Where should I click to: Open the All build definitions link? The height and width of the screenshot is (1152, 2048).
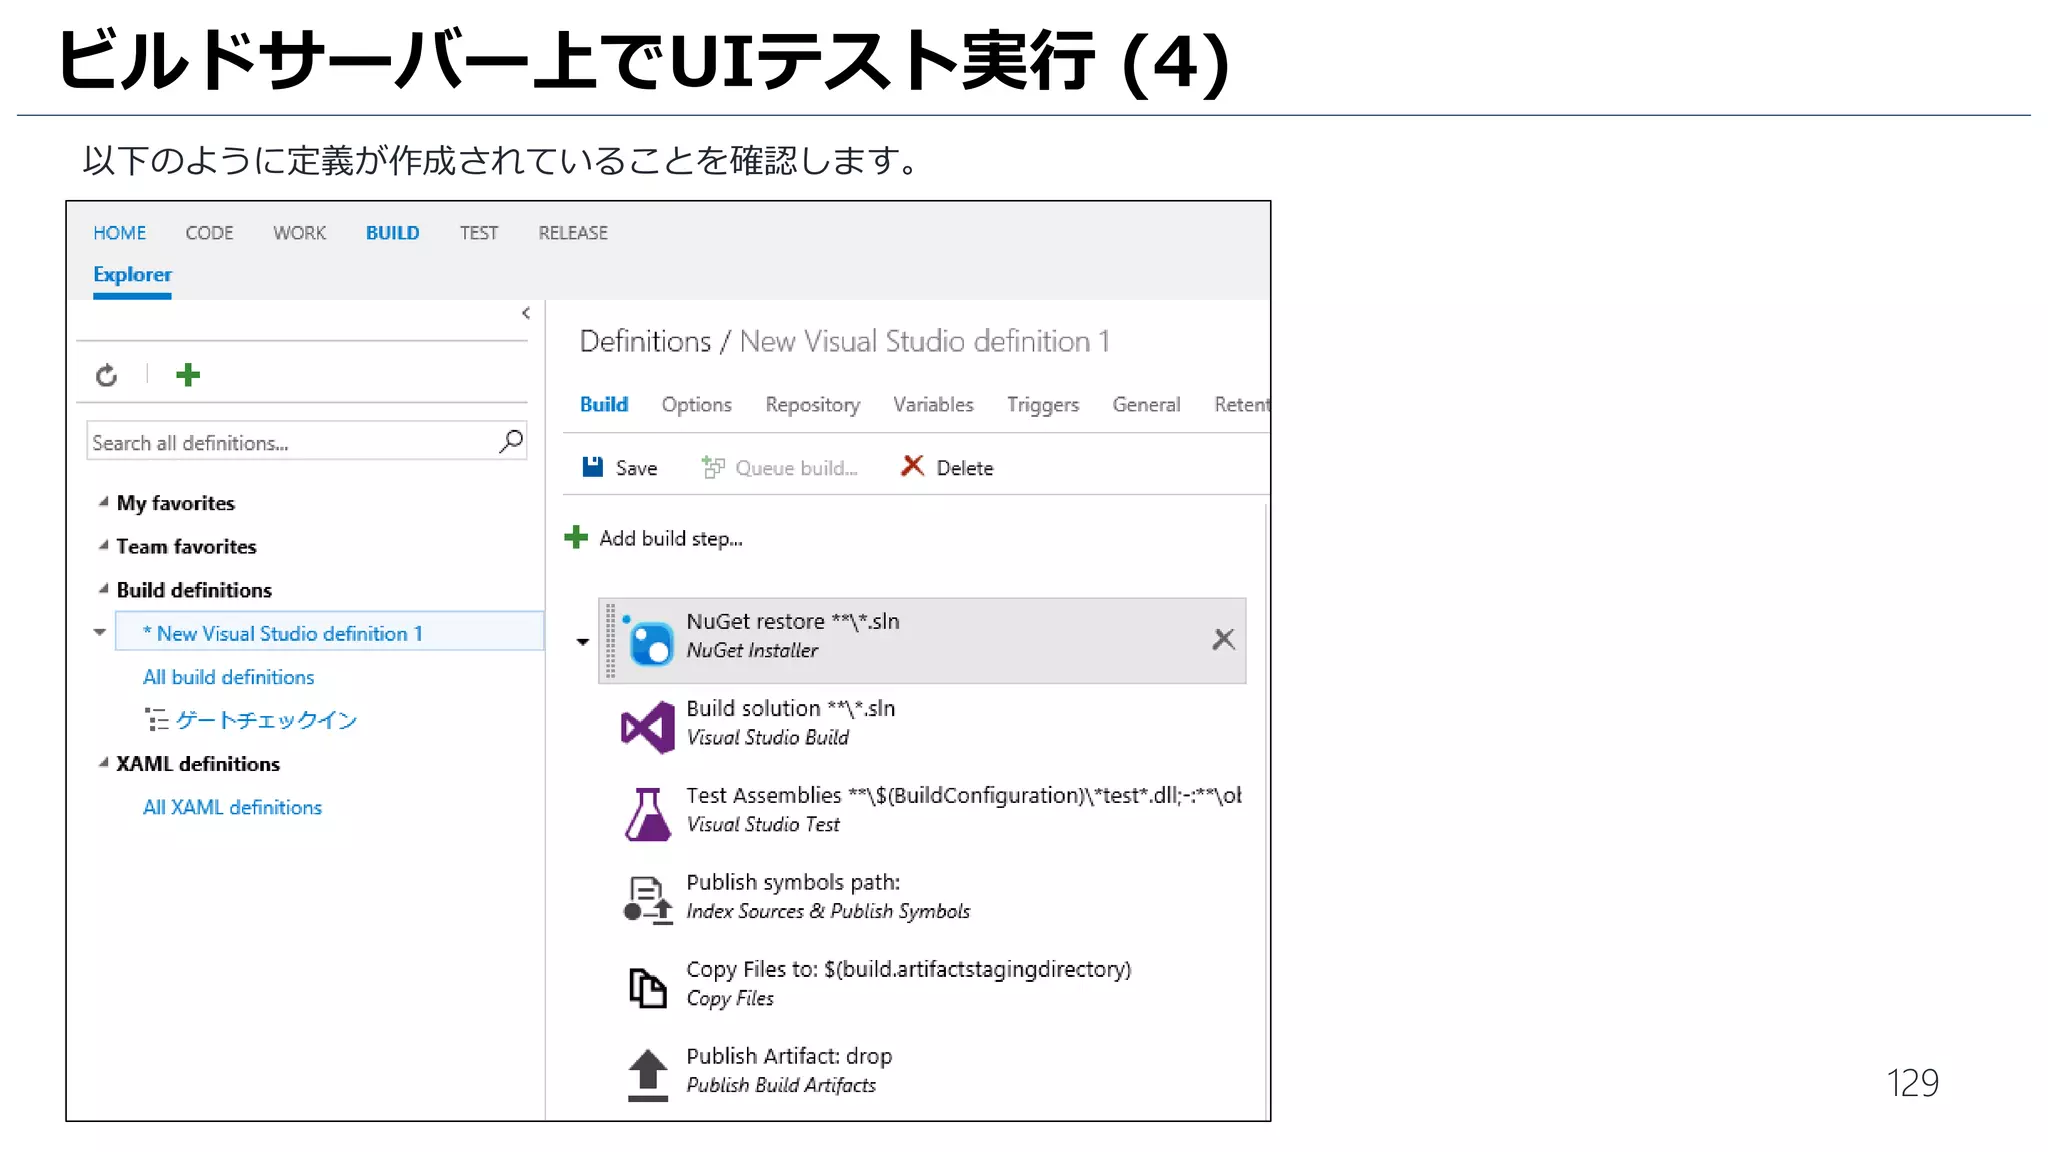pos(228,677)
